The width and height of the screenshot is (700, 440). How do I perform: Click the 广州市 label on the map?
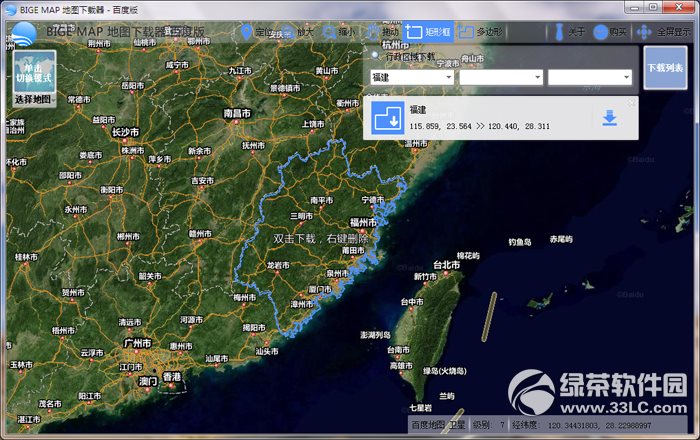click(138, 343)
